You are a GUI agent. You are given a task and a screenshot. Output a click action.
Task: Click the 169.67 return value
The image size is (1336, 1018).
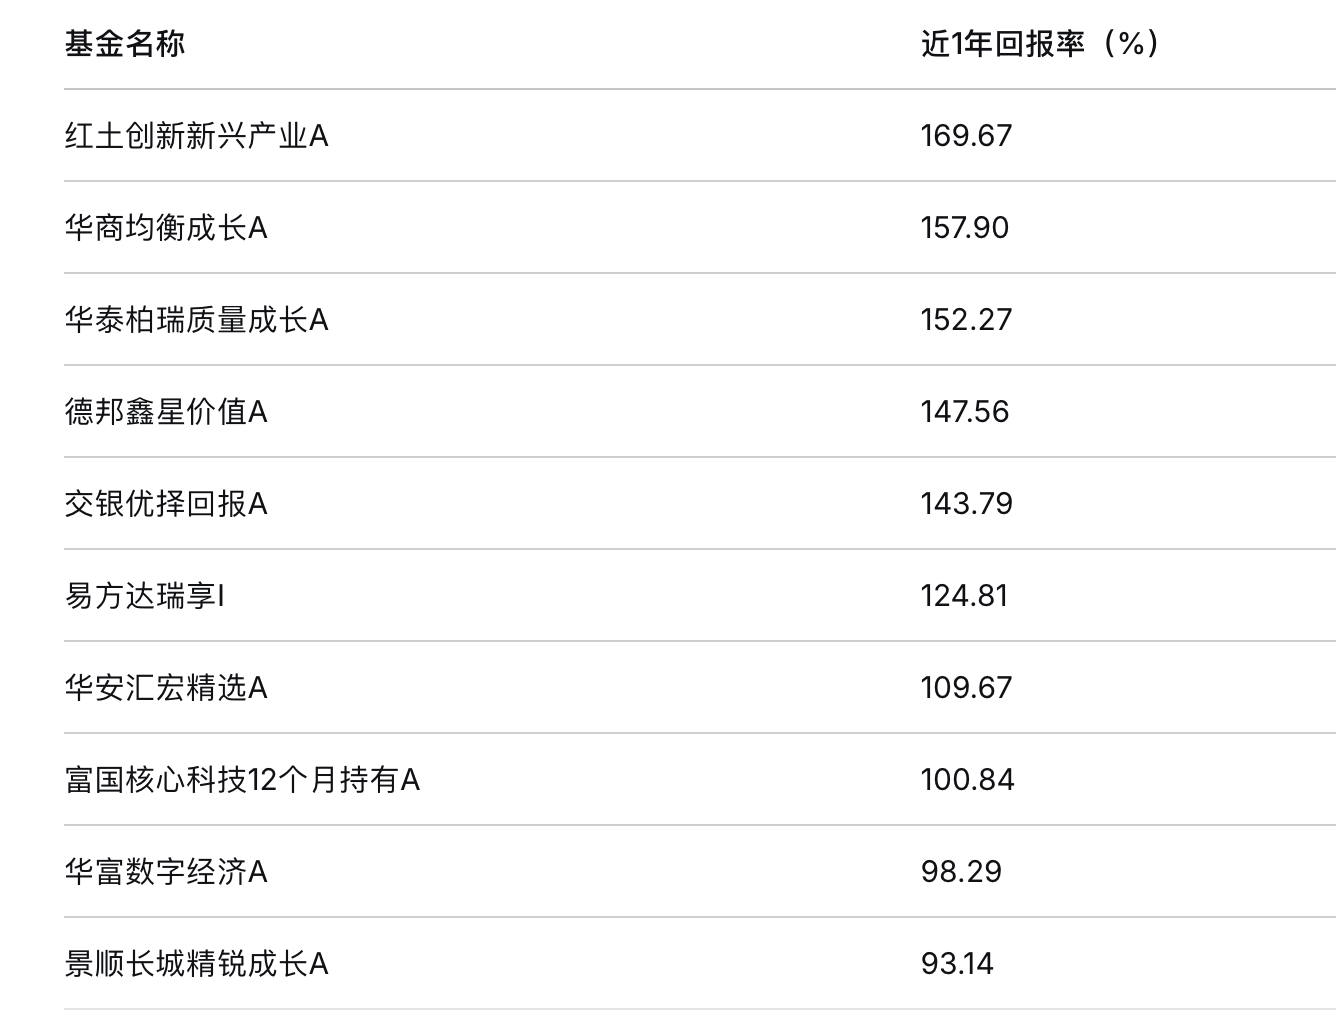966,136
